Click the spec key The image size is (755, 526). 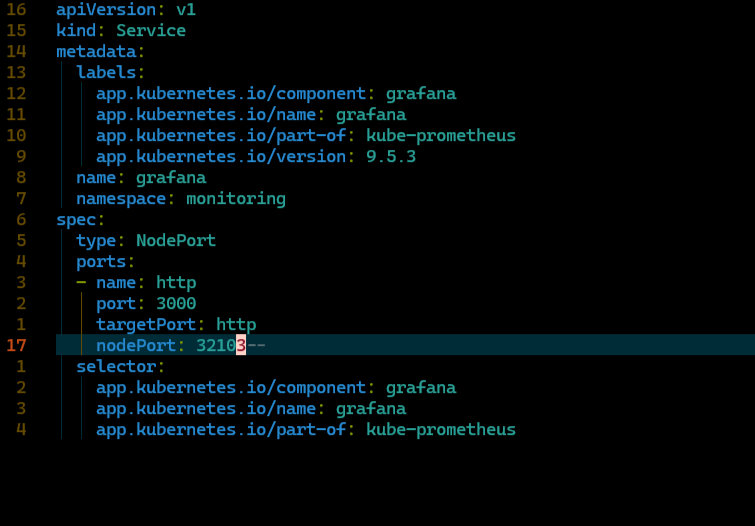(x=77, y=220)
